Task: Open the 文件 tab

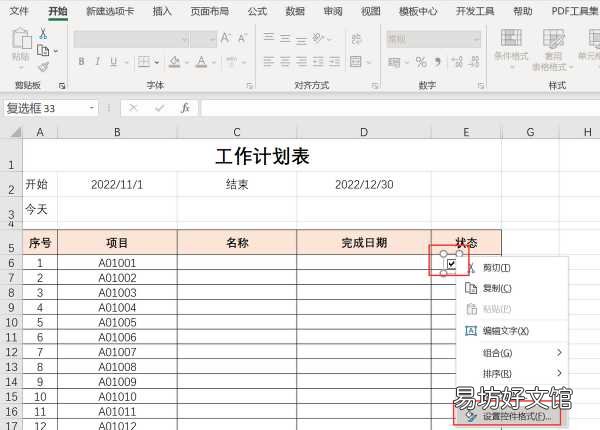Action: pos(19,11)
